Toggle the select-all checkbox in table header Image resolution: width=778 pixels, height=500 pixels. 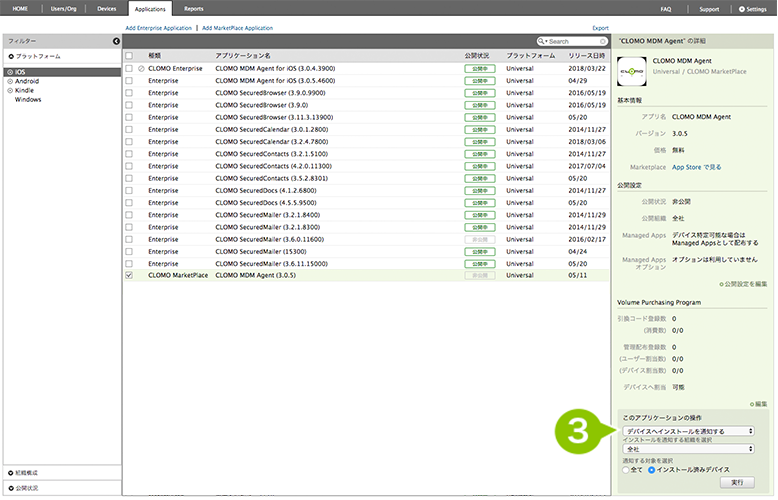pyautogui.click(x=129, y=56)
